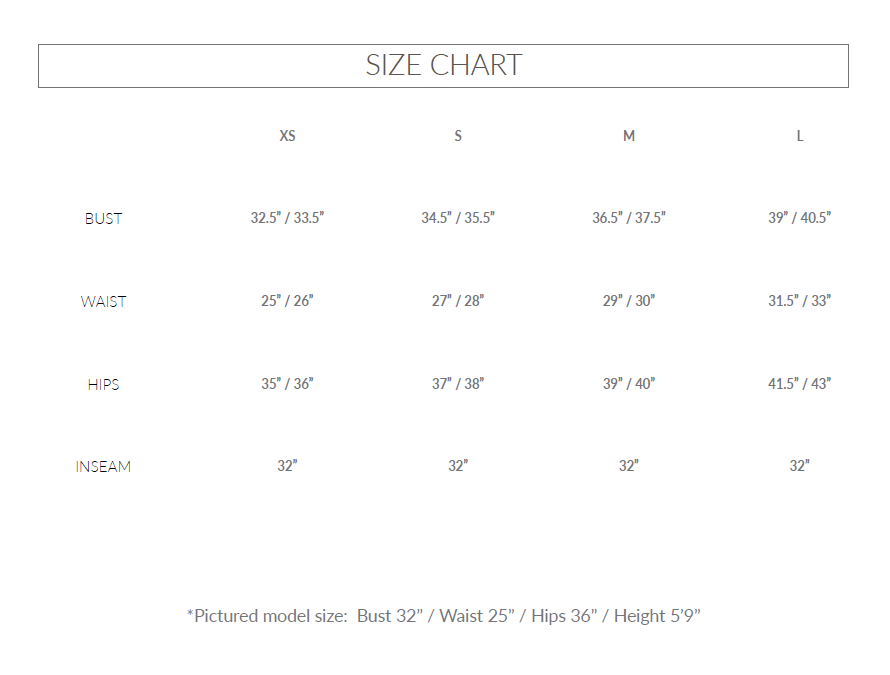This screenshot has width=890, height=675.
Task: Click the L hips value 41.5" / 43"
Action: click(x=800, y=384)
